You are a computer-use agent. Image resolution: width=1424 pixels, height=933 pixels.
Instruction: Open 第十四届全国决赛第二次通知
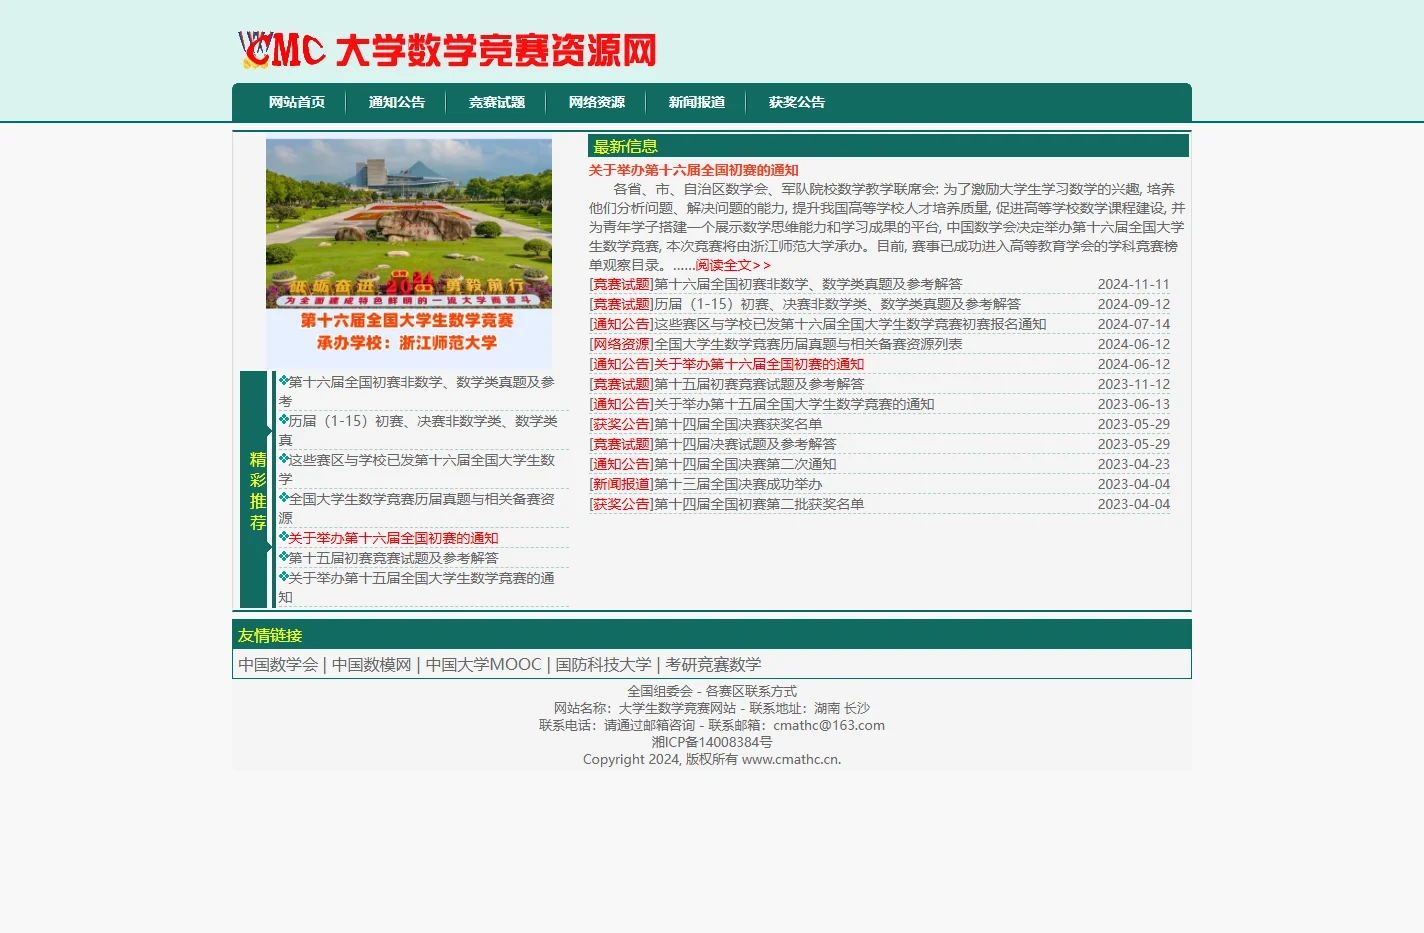point(746,464)
